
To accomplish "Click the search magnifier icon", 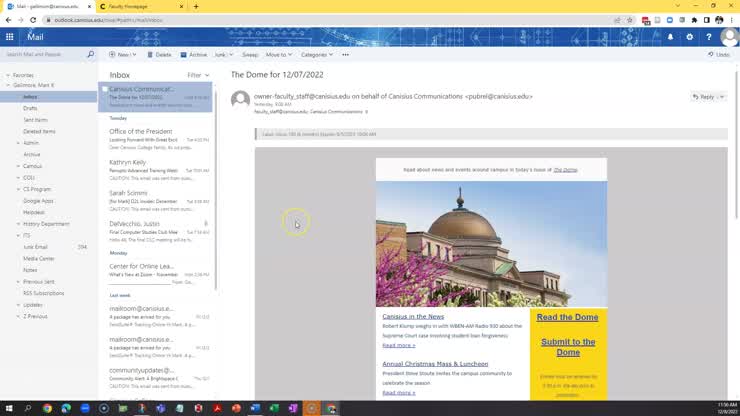I will tap(91, 54).
